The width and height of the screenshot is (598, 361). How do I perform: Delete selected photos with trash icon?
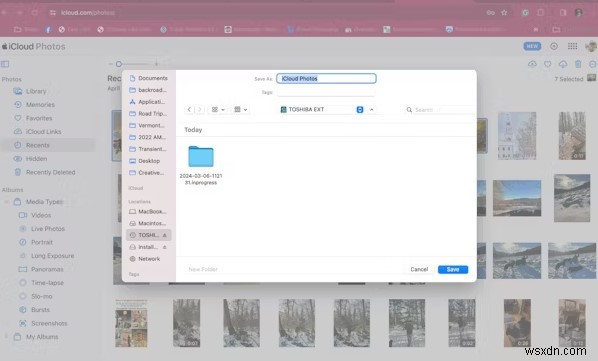tap(578, 64)
